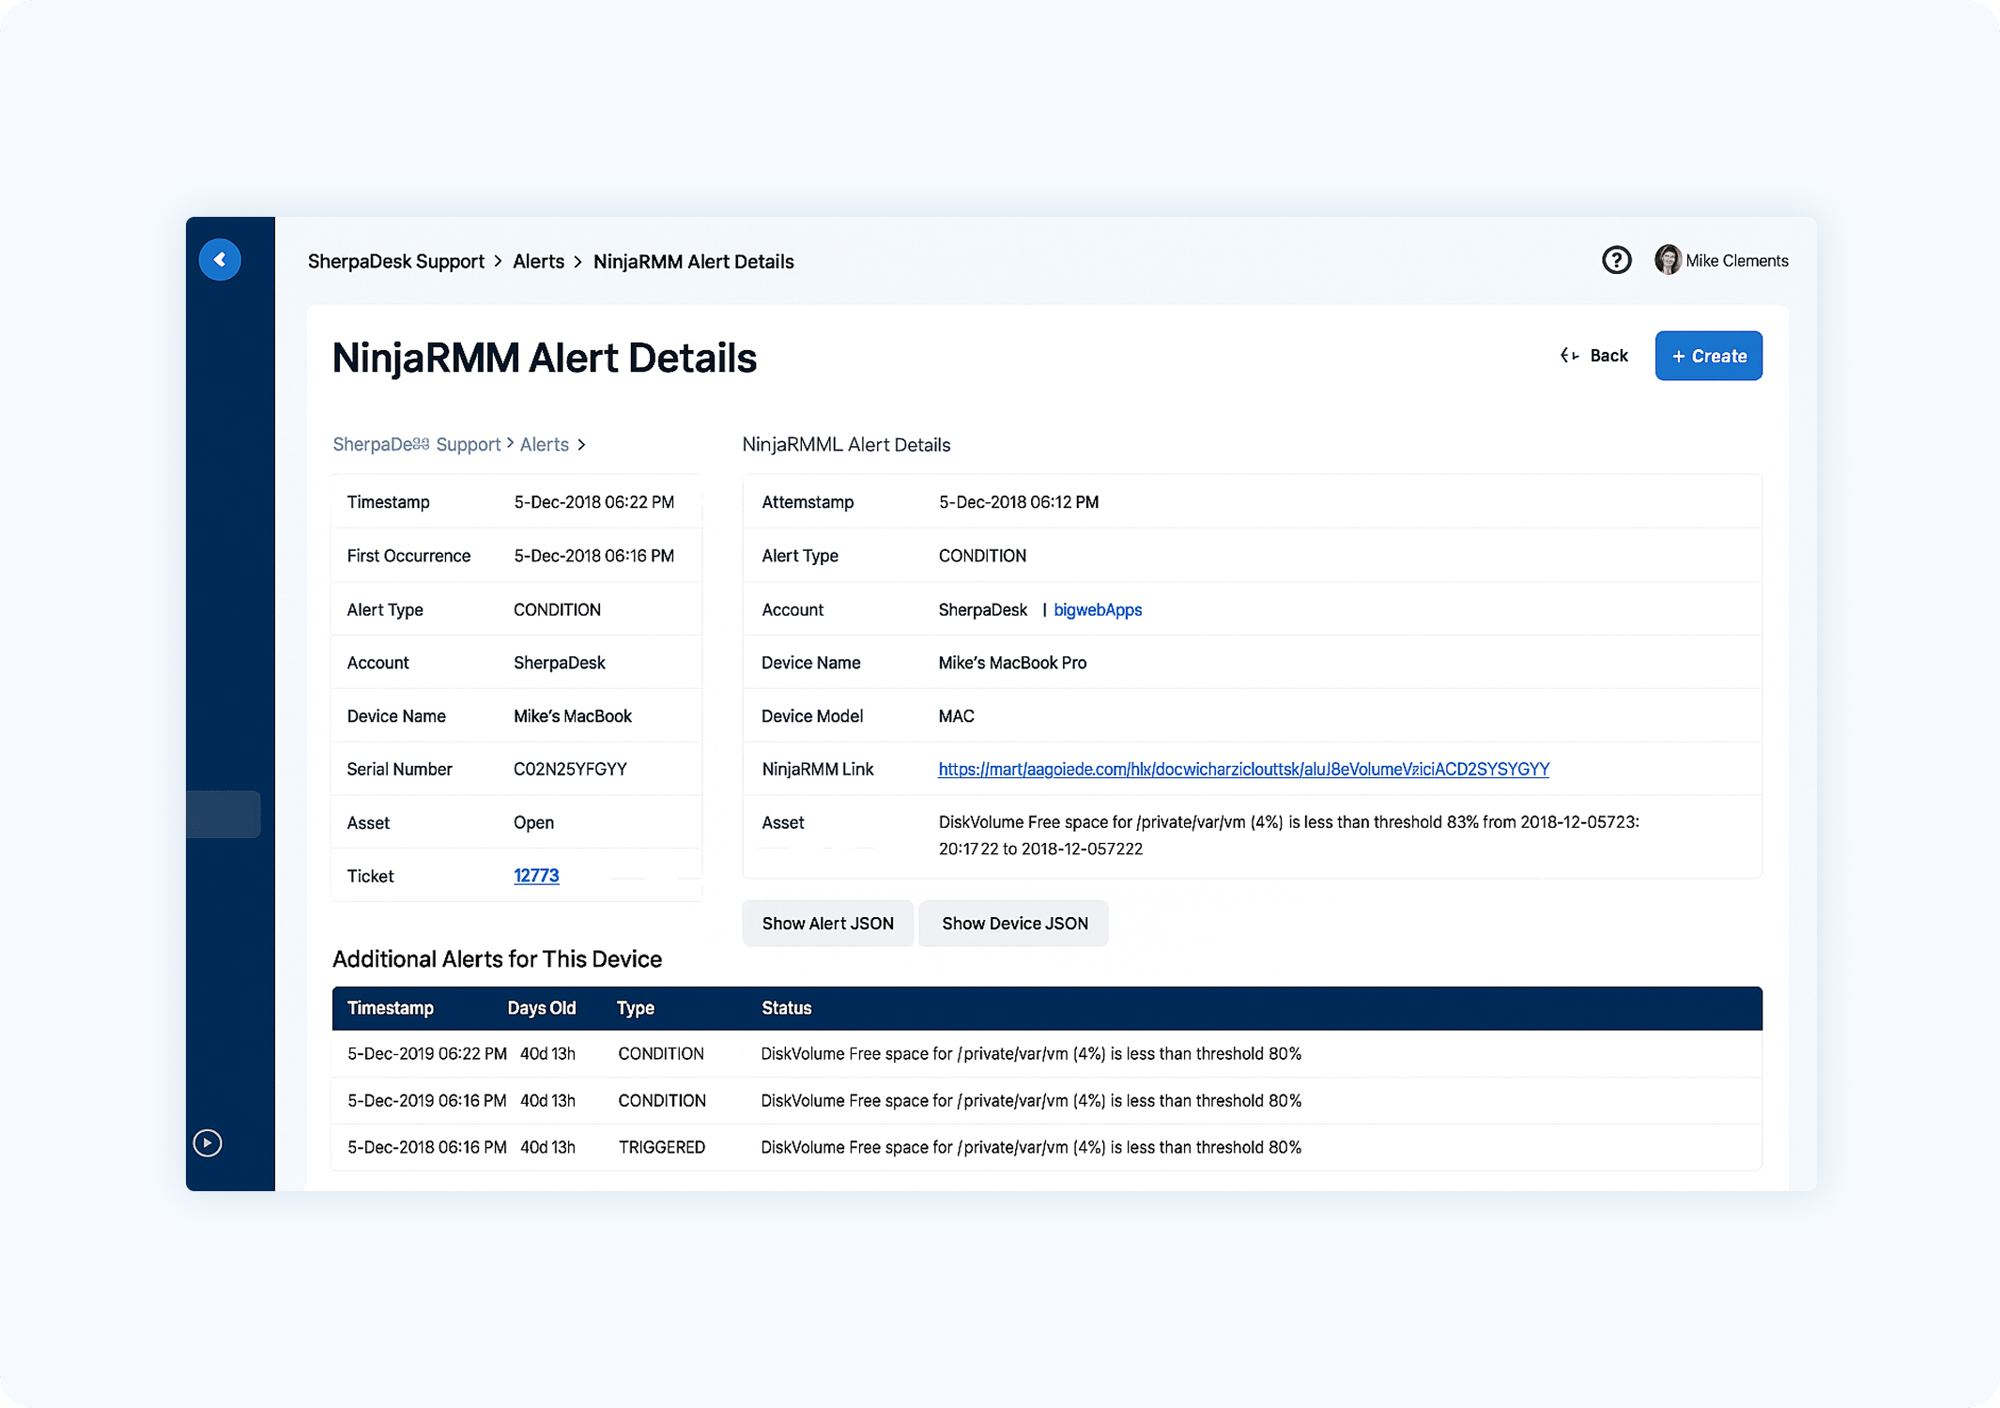Screen dimensions: 2000x1408
Task: Click Mike's MacBook Pro device name
Action: pos(1012,663)
